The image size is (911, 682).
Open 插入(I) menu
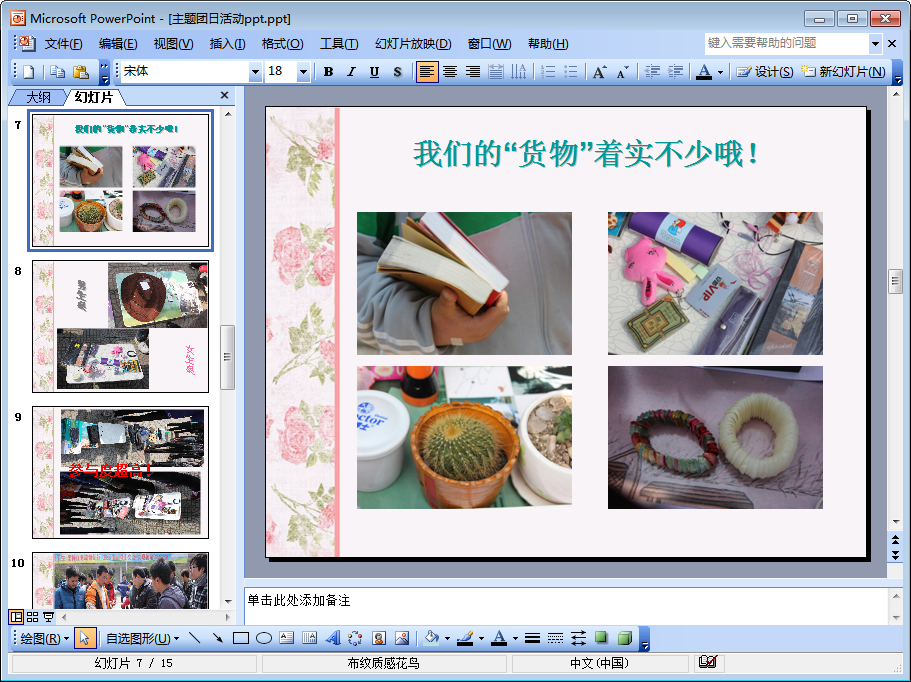[x=227, y=44]
